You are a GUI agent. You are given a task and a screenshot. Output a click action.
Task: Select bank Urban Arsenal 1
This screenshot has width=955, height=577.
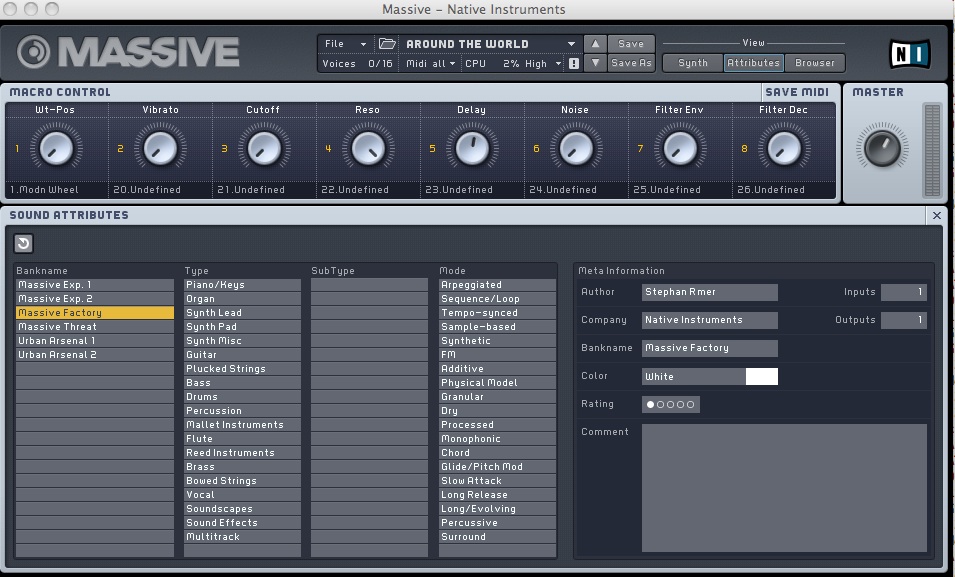pos(94,341)
